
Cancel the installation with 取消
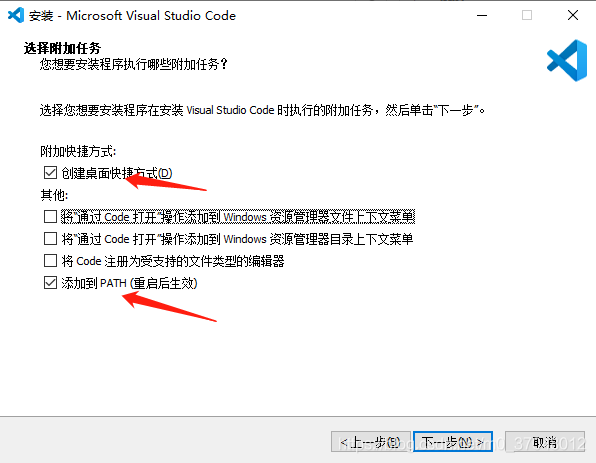[545, 442]
